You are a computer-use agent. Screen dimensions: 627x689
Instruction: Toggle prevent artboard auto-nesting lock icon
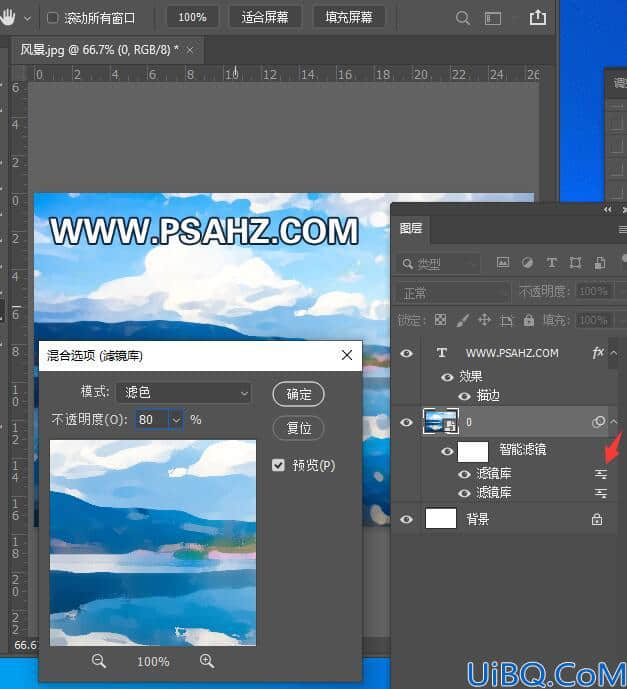(507, 320)
